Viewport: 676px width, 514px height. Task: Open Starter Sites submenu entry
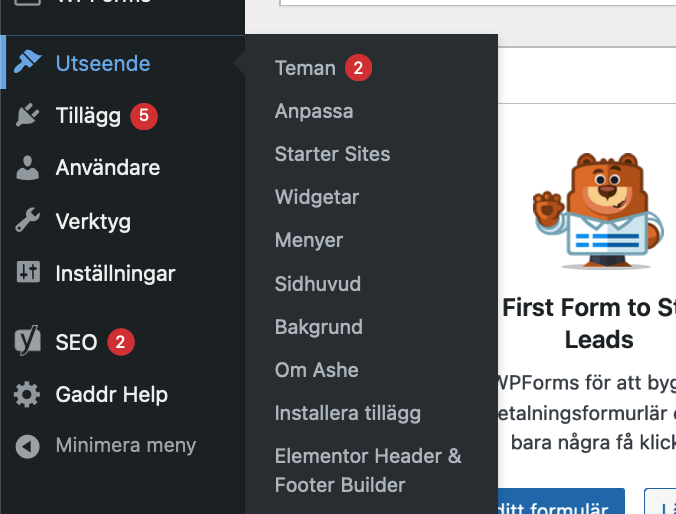(x=332, y=154)
